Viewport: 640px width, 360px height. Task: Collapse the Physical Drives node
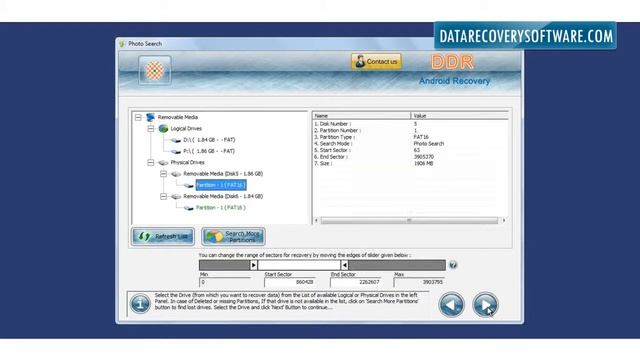tap(151, 162)
